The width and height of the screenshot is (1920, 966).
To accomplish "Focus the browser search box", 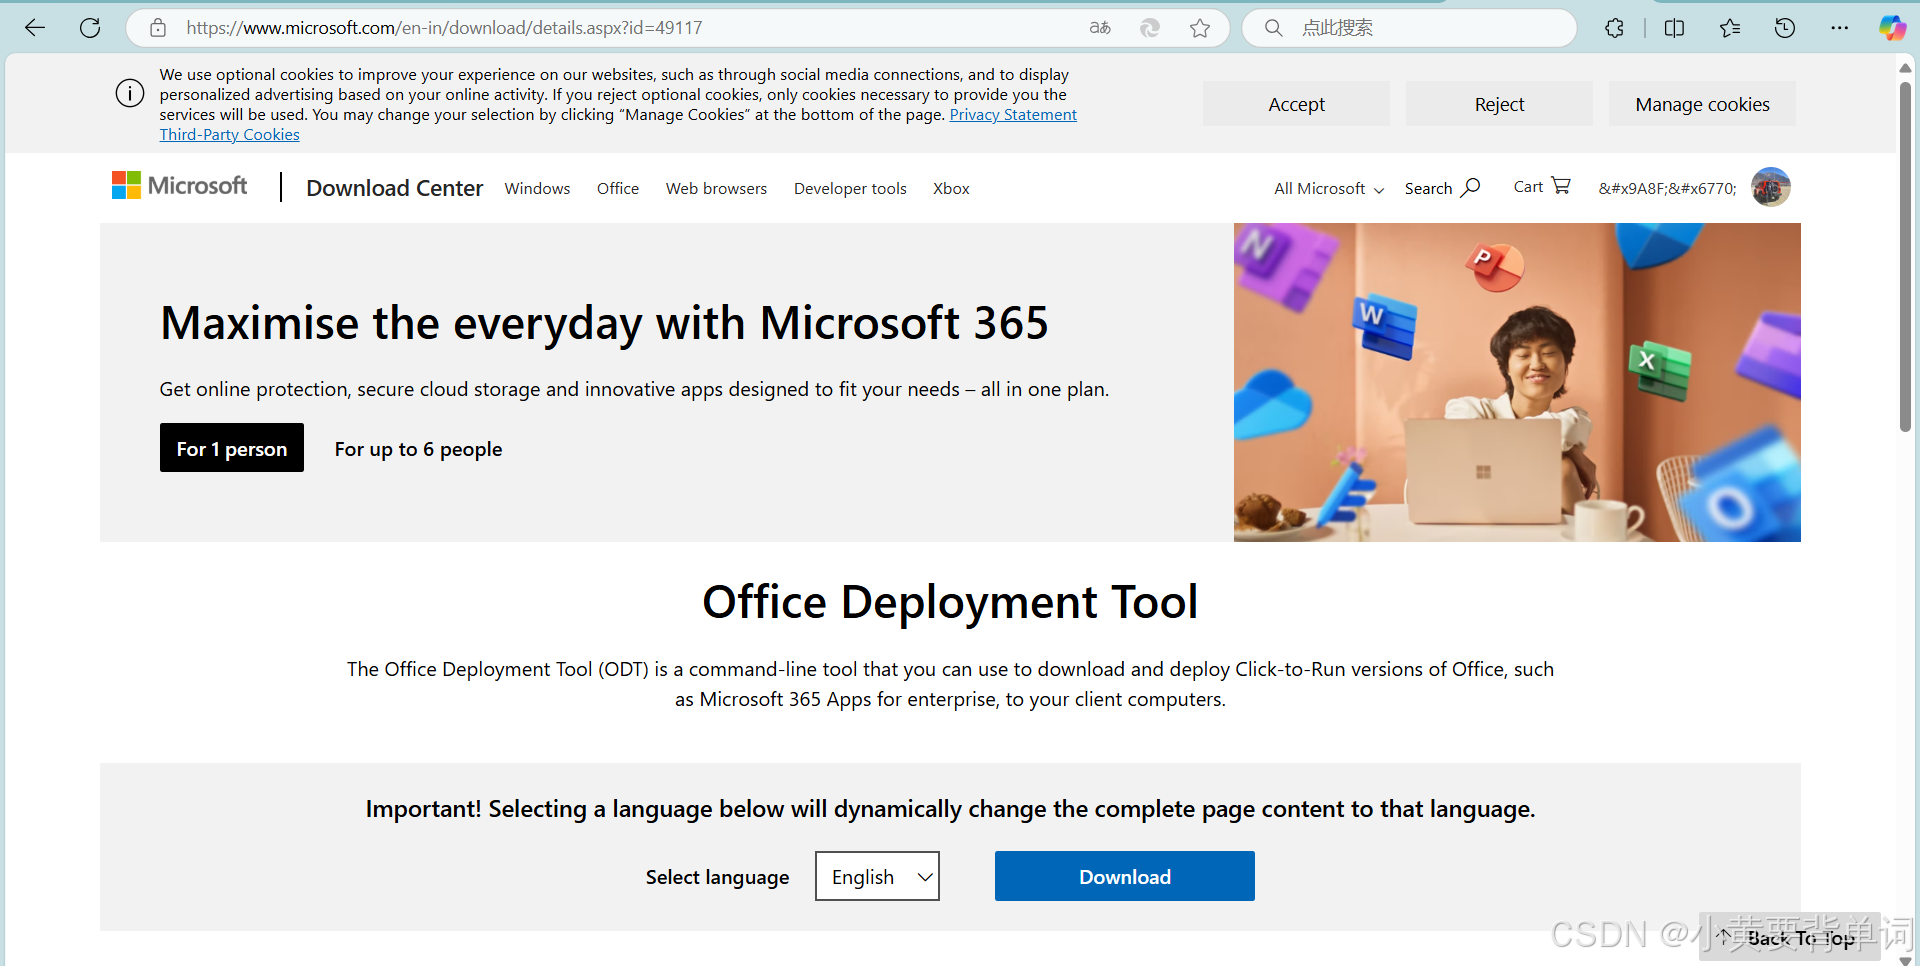I will click(1410, 28).
